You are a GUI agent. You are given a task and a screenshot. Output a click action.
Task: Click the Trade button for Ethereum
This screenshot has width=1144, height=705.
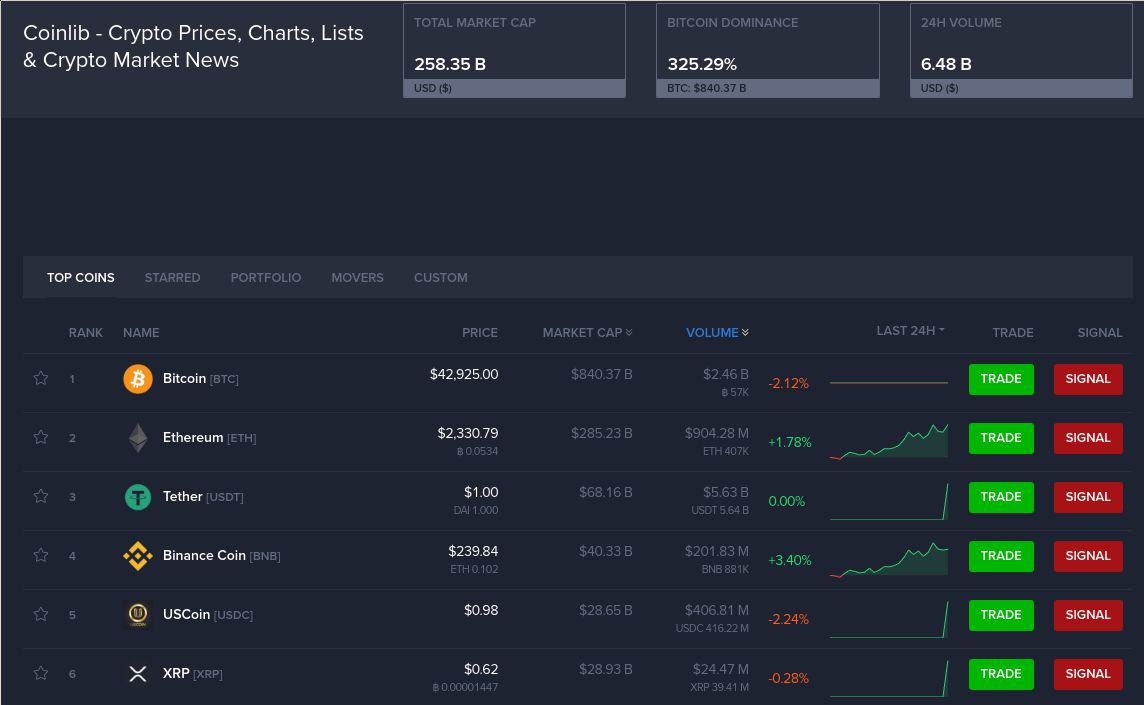click(1001, 438)
